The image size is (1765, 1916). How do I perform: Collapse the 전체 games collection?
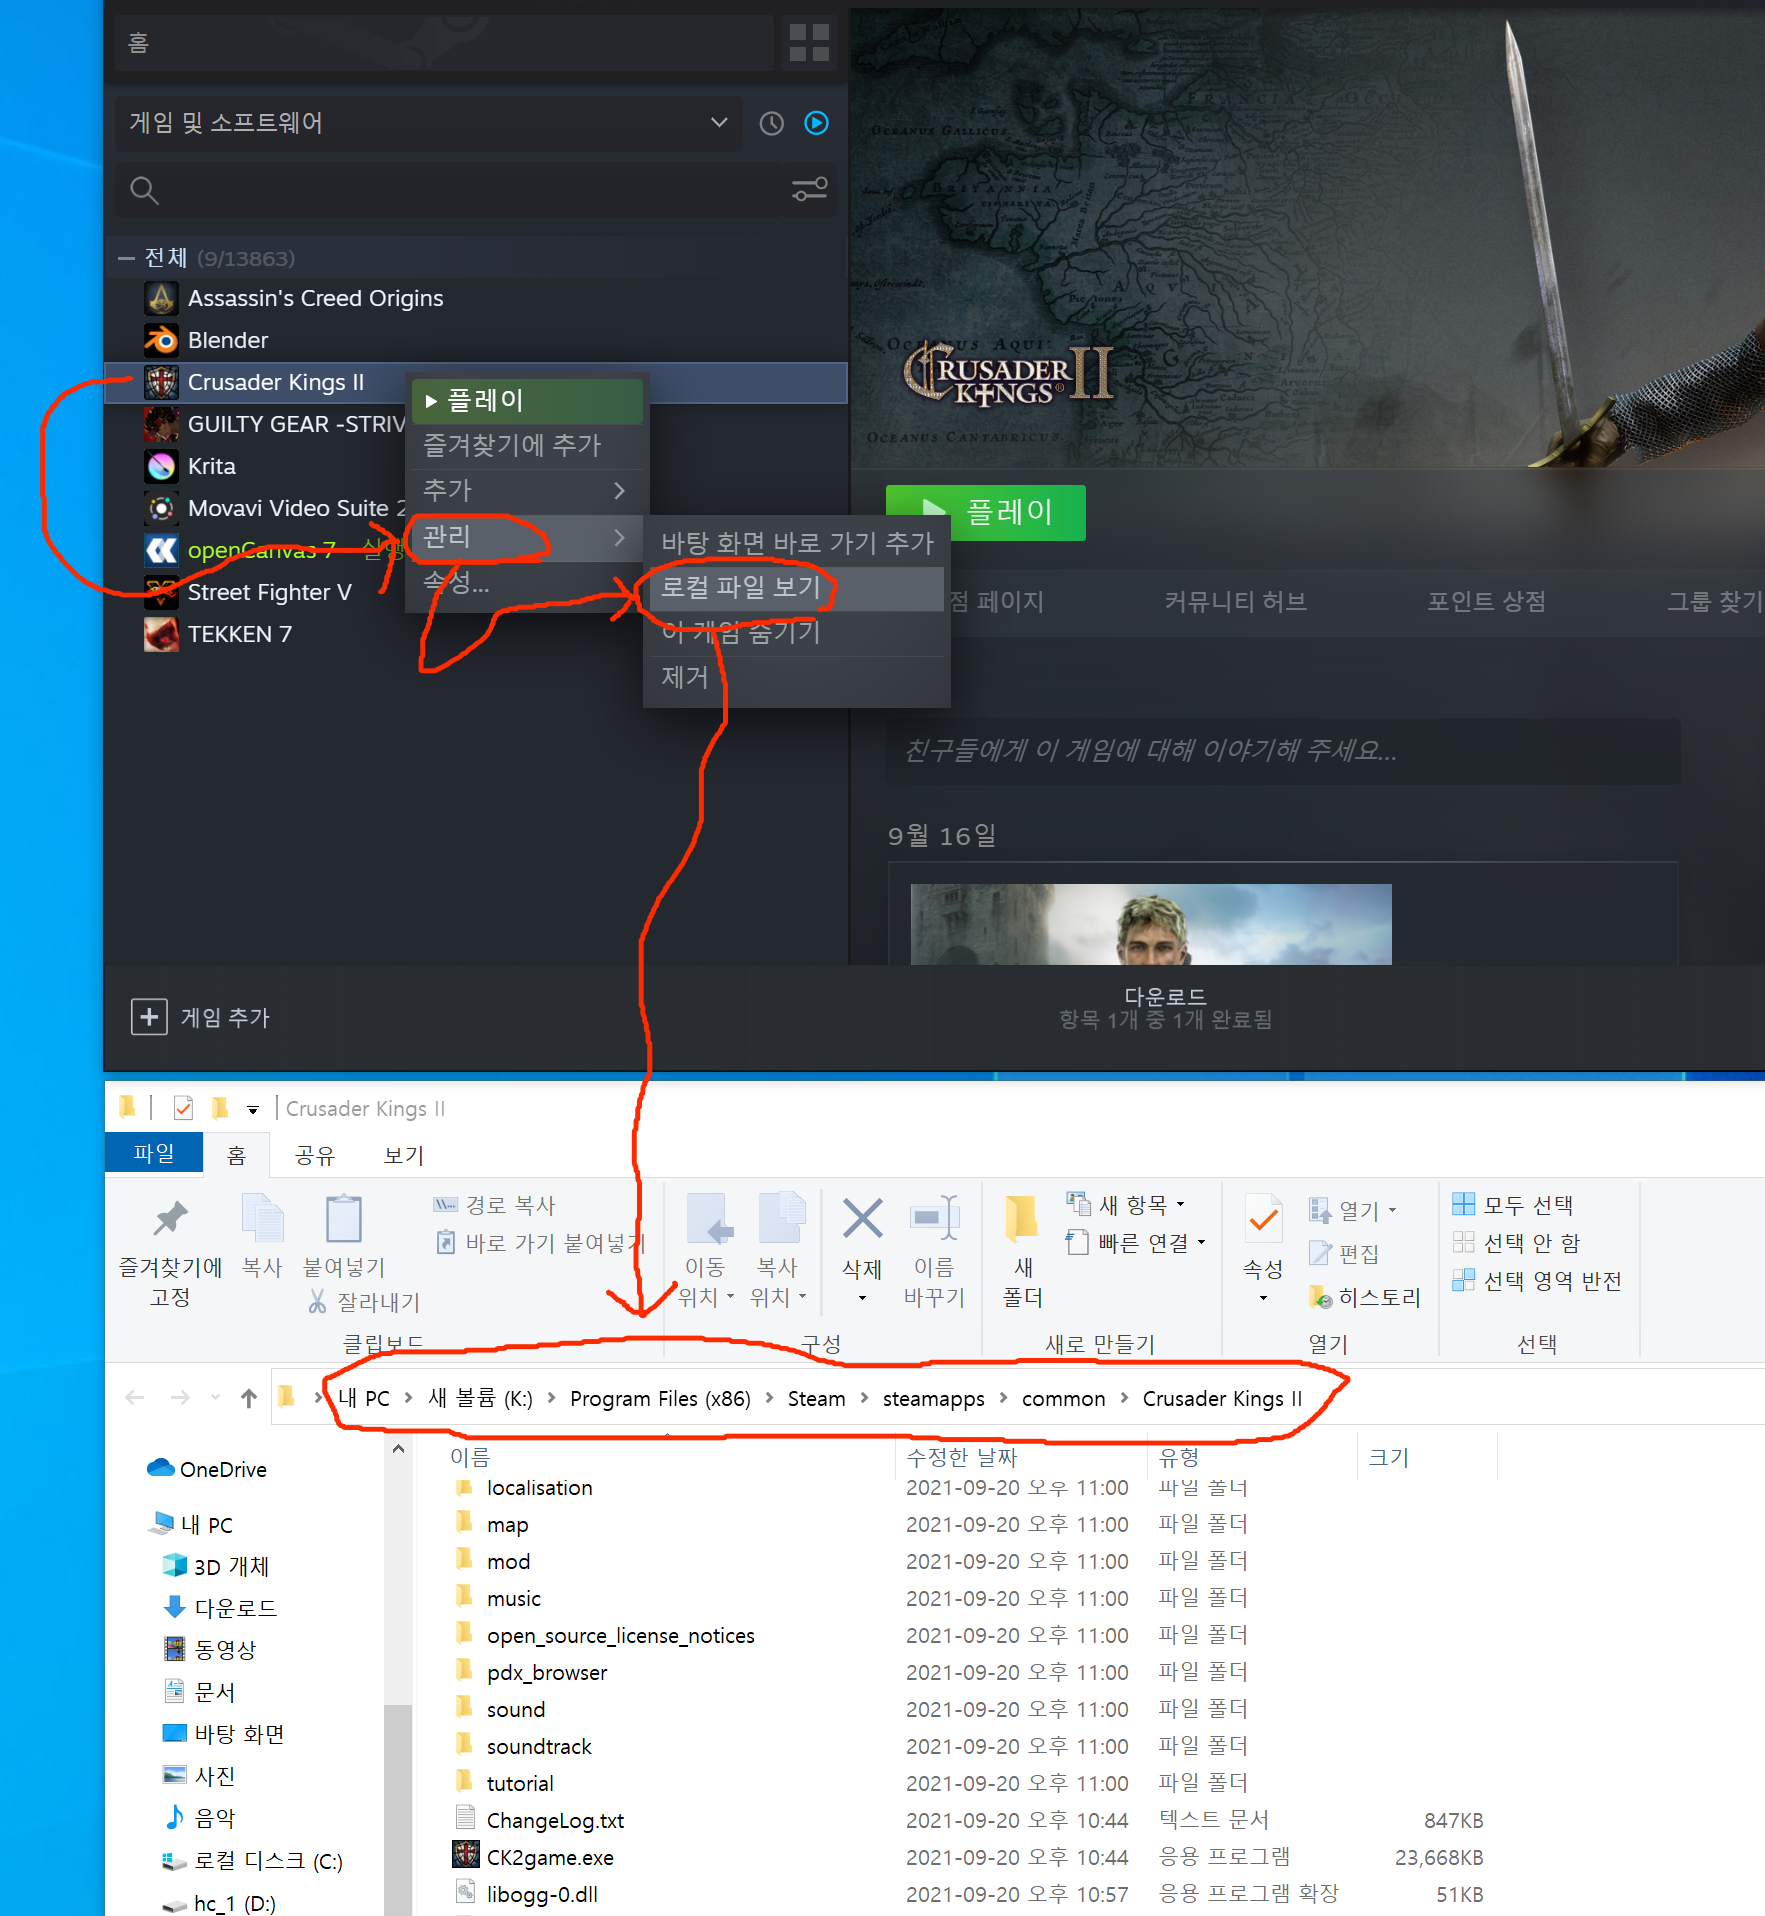click(x=126, y=258)
